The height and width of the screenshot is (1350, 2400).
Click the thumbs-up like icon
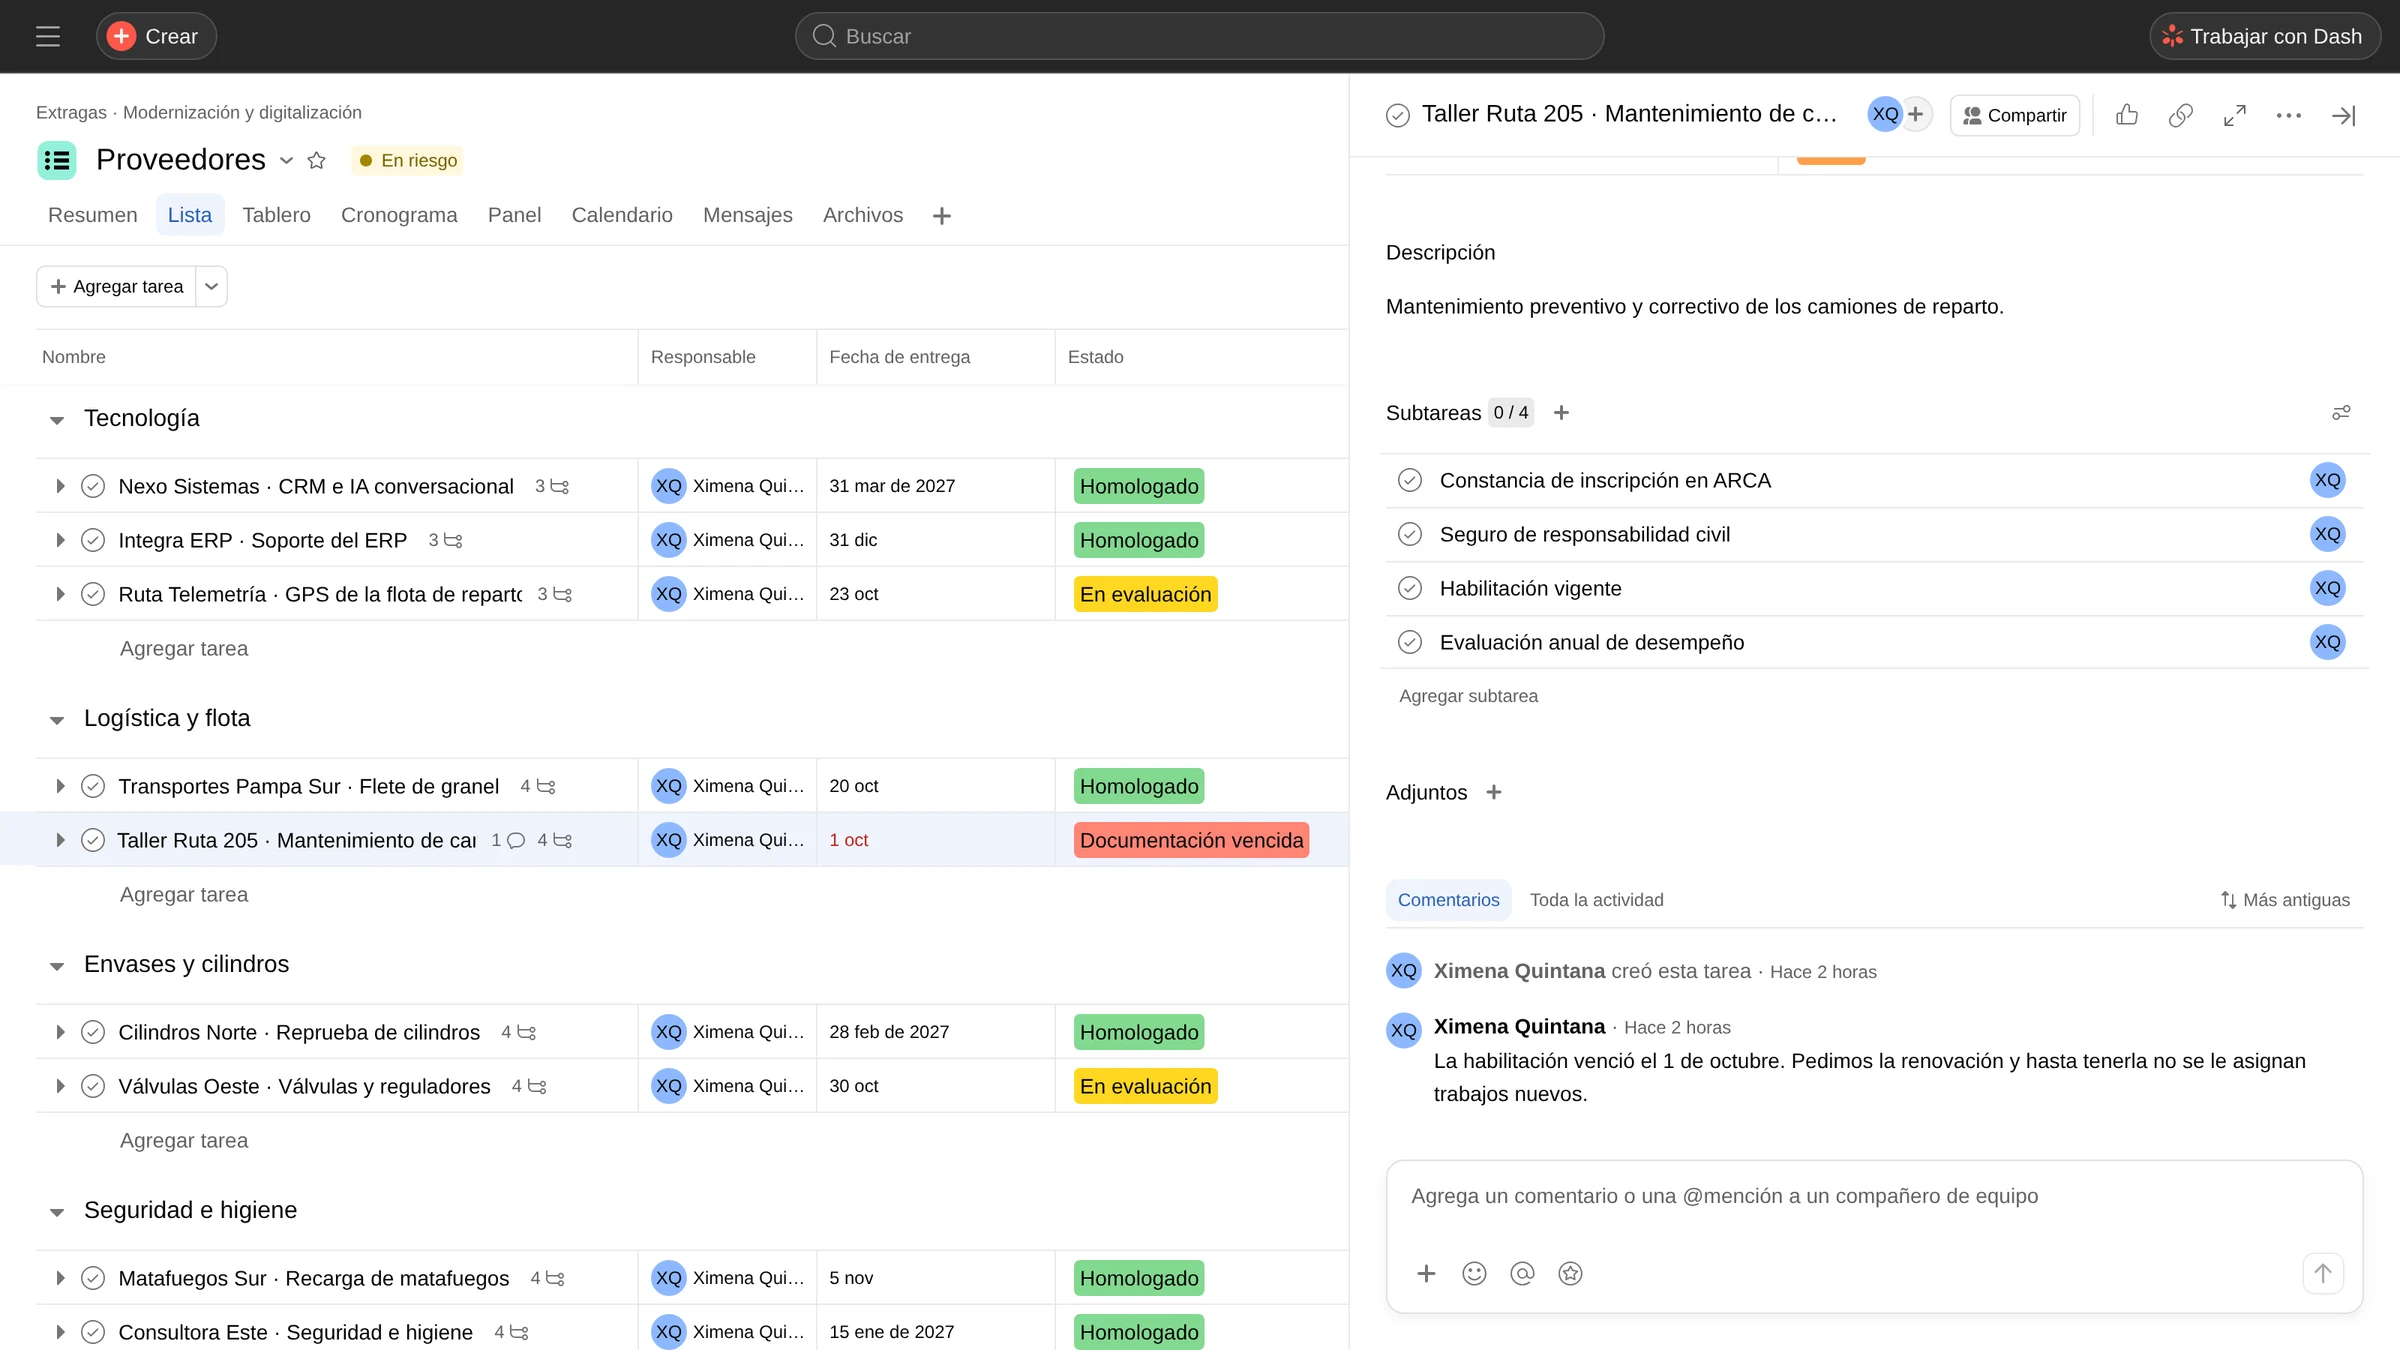(2127, 115)
